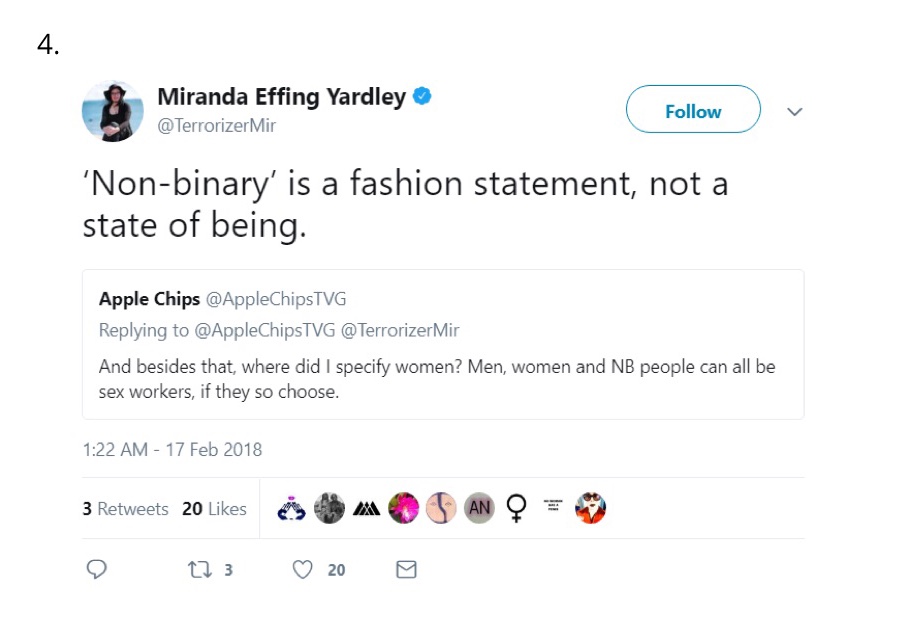Open the last liker avatar in orange
Screen dimensions: 904x618
click(x=591, y=508)
